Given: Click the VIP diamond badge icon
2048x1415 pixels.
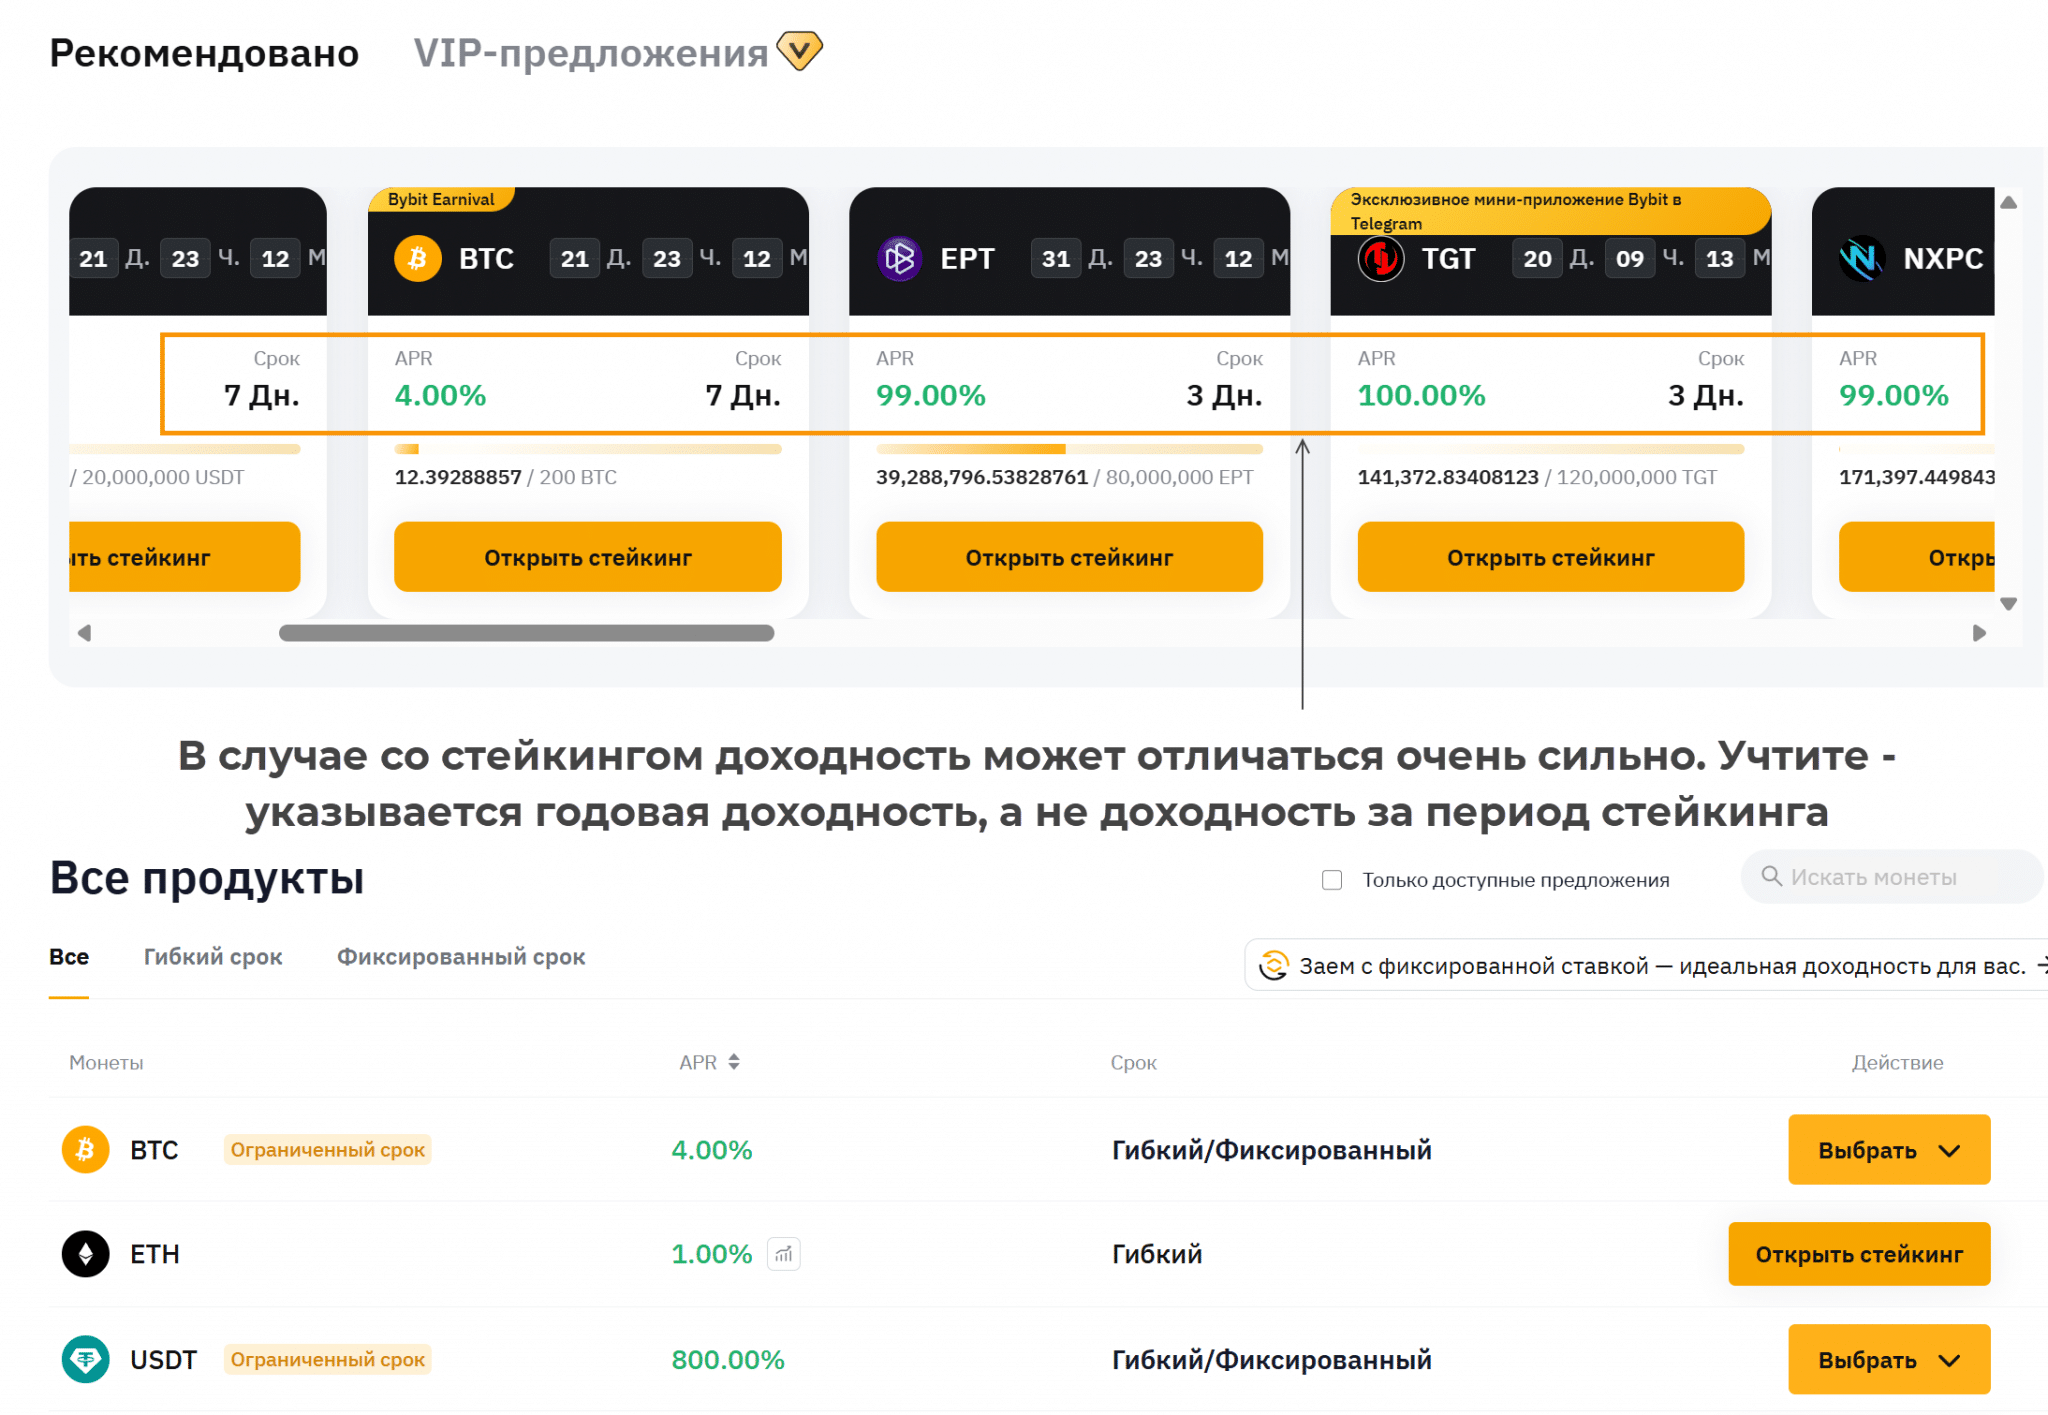Looking at the screenshot, I should click(x=799, y=50).
